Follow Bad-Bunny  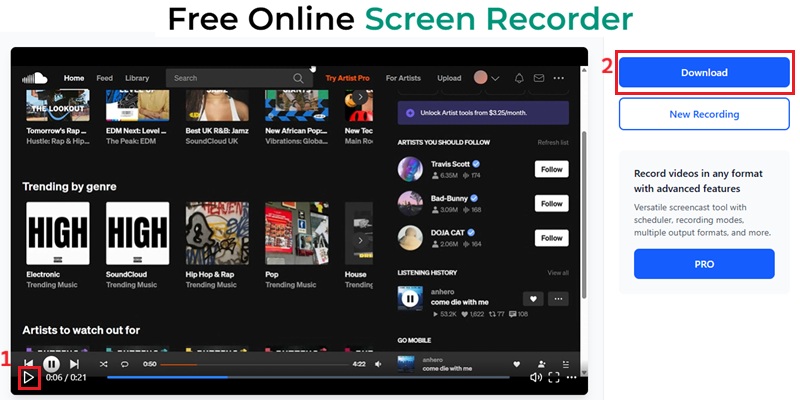pos(552,204)
